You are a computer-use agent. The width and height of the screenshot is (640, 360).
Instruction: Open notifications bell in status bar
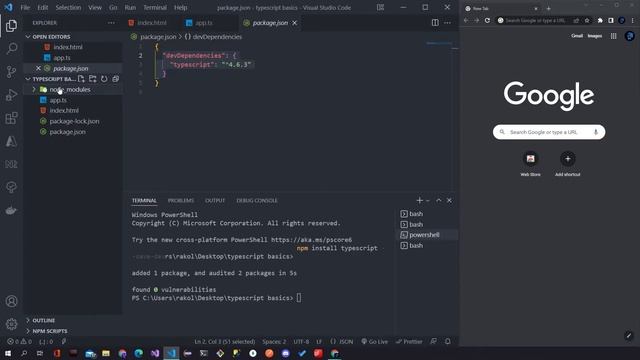[448, 342]
